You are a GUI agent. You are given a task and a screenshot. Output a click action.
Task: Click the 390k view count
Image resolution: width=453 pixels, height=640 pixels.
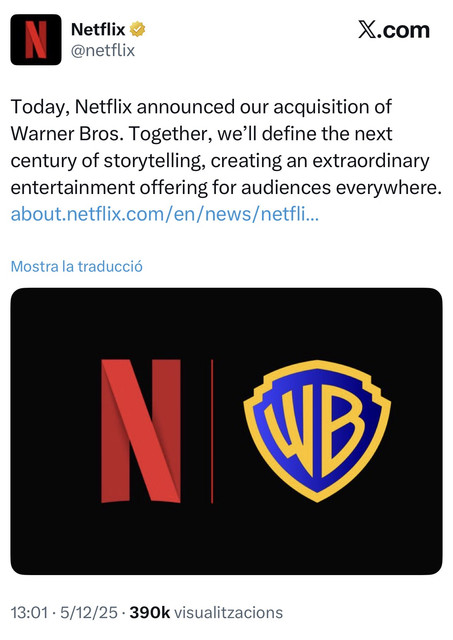149,613
